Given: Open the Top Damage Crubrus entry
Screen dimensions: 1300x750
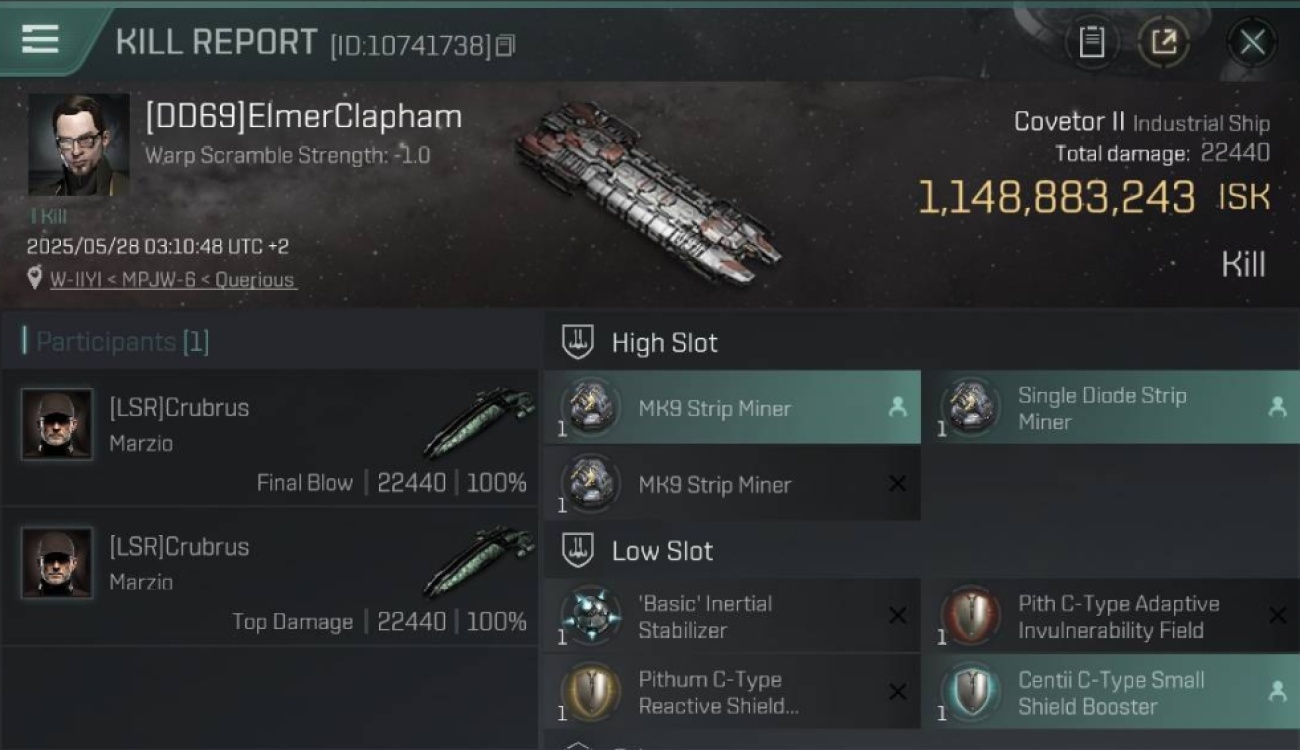Looking at the screenshot, I should click(270, 578).
